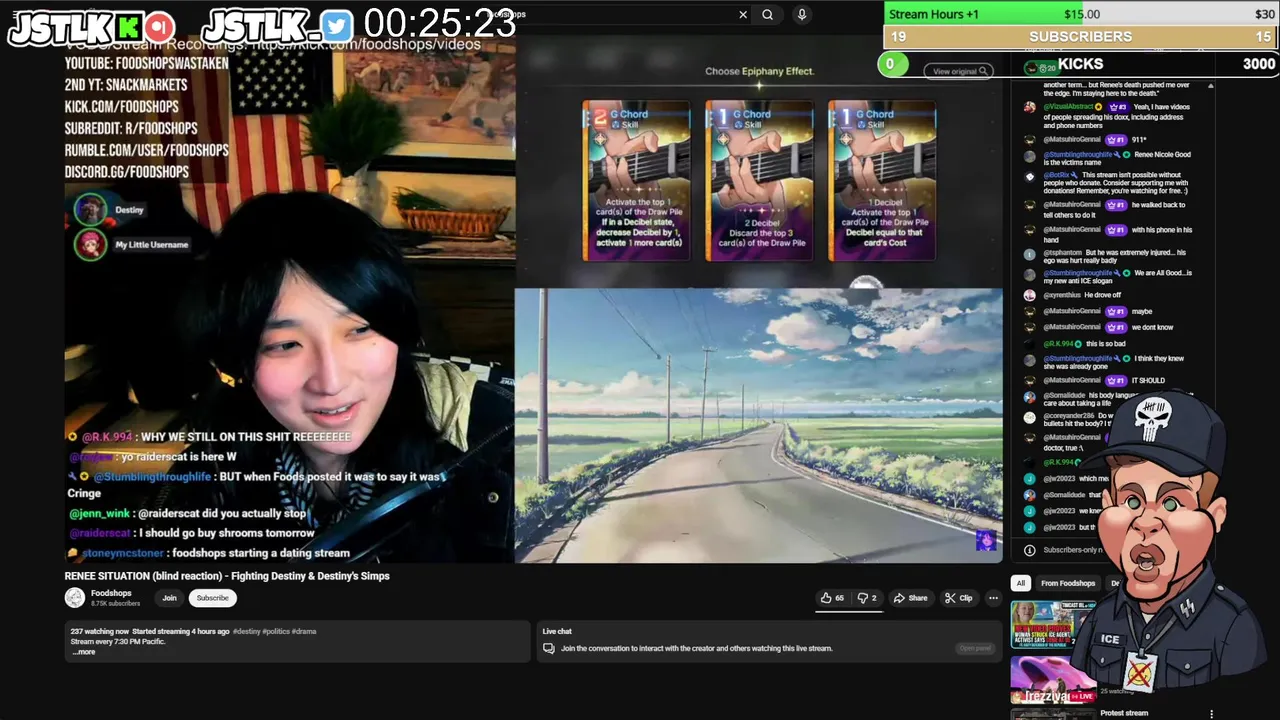This screenshot has height=720, width=1280.
Task: Share the live stream
Action: (x=910, y=598)
